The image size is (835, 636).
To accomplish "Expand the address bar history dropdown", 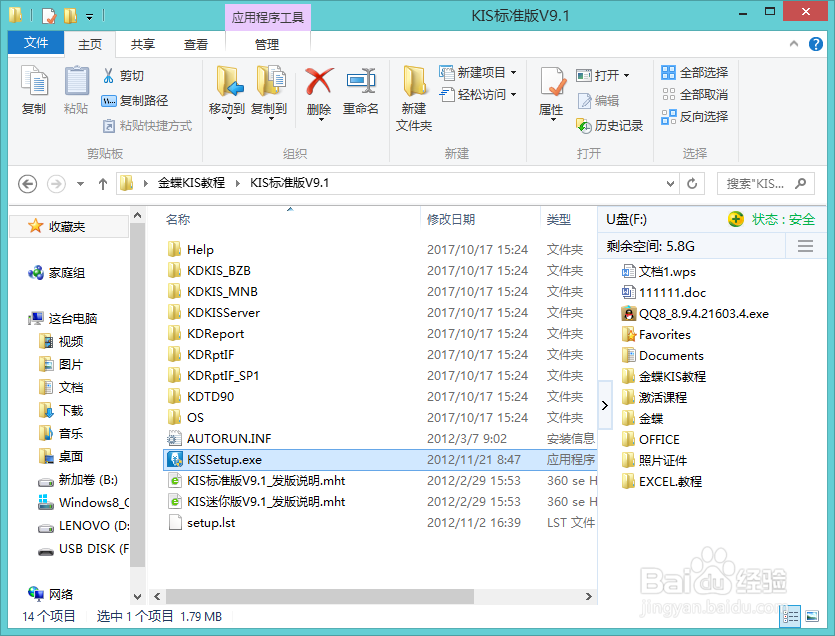I will [x=670, y=184].
